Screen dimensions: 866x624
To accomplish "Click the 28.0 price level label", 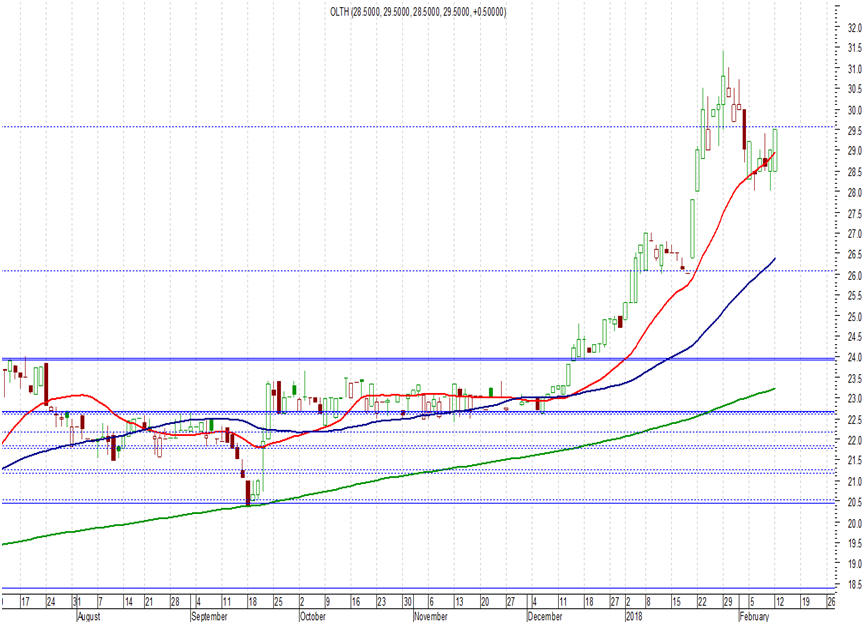I will tap(855, 193).
